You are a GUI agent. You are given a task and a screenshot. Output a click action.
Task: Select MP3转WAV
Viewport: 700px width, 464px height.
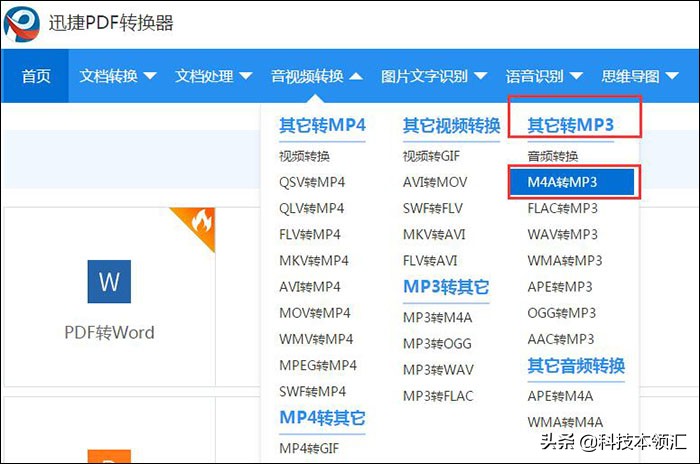438,370
